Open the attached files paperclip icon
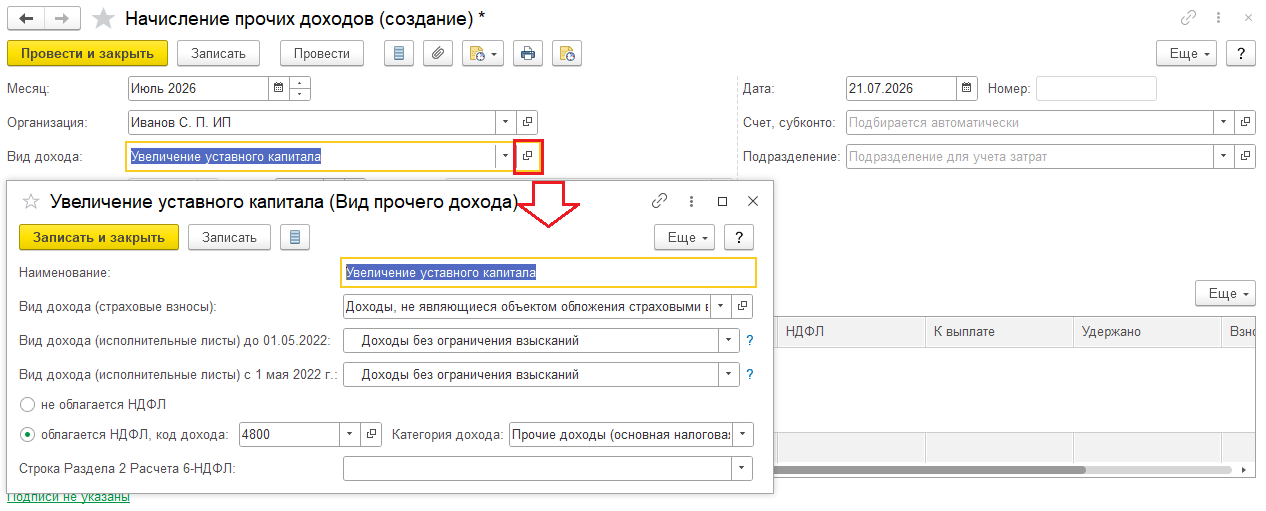This screenshot has width=1266, height=511. pos(436,53)
